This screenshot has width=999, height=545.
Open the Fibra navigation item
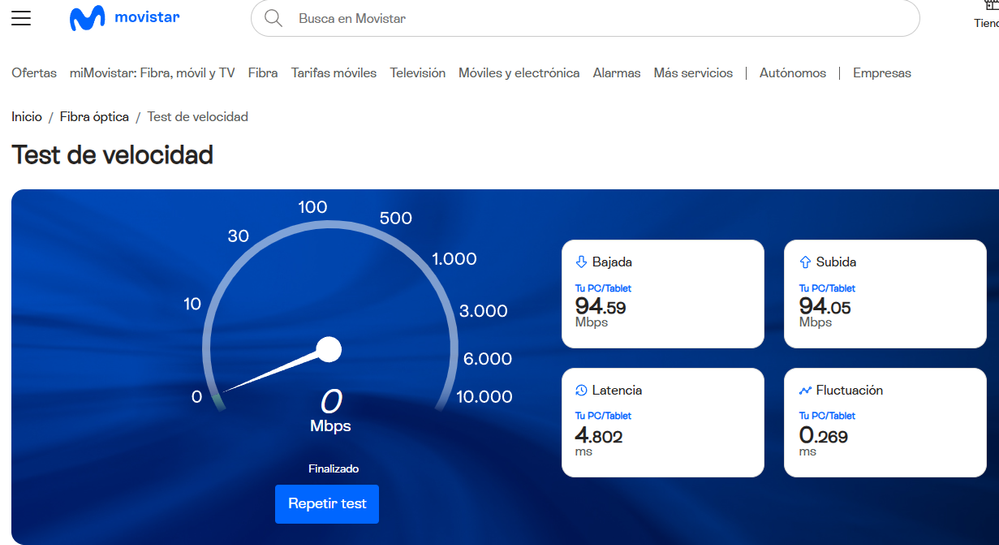point(263,73)
